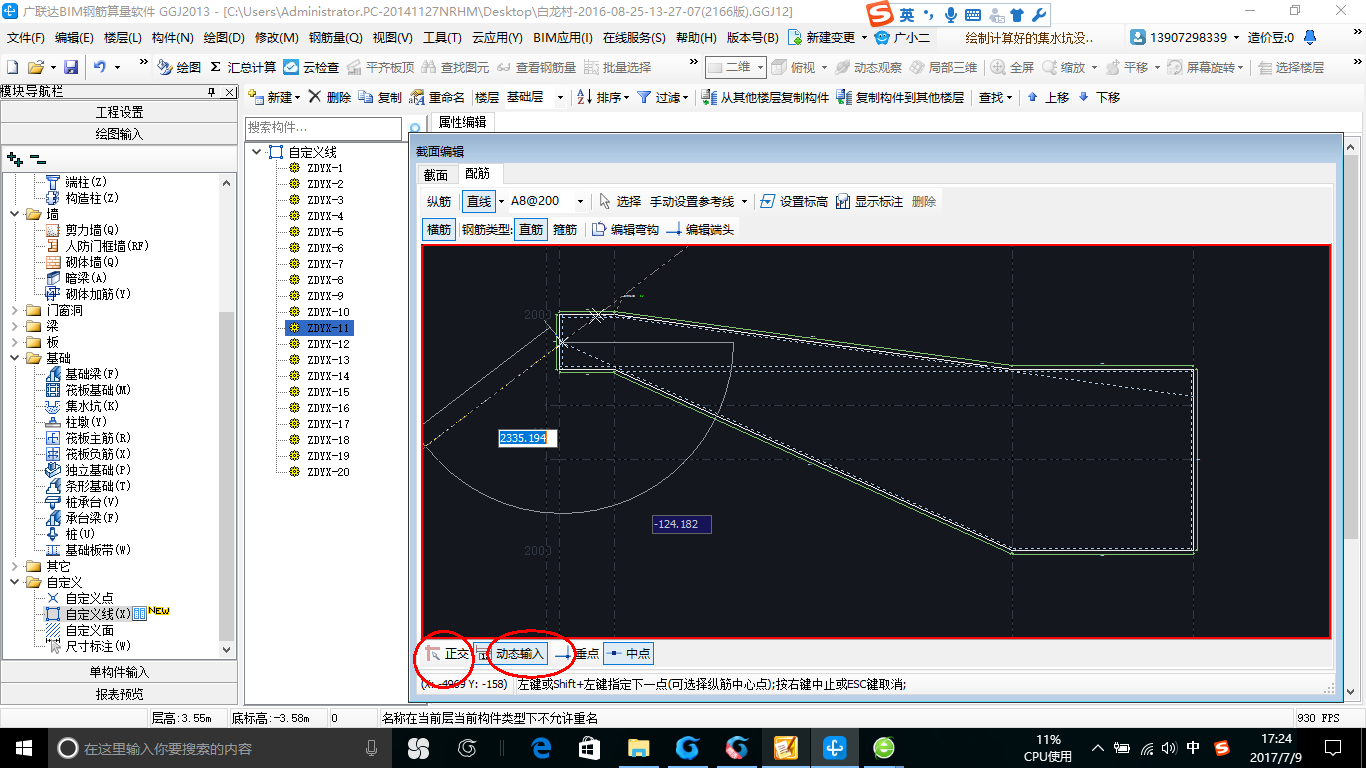Select 横筋 transverse bar mode
Screen dimensions: 1366x768
pos(439,229)
